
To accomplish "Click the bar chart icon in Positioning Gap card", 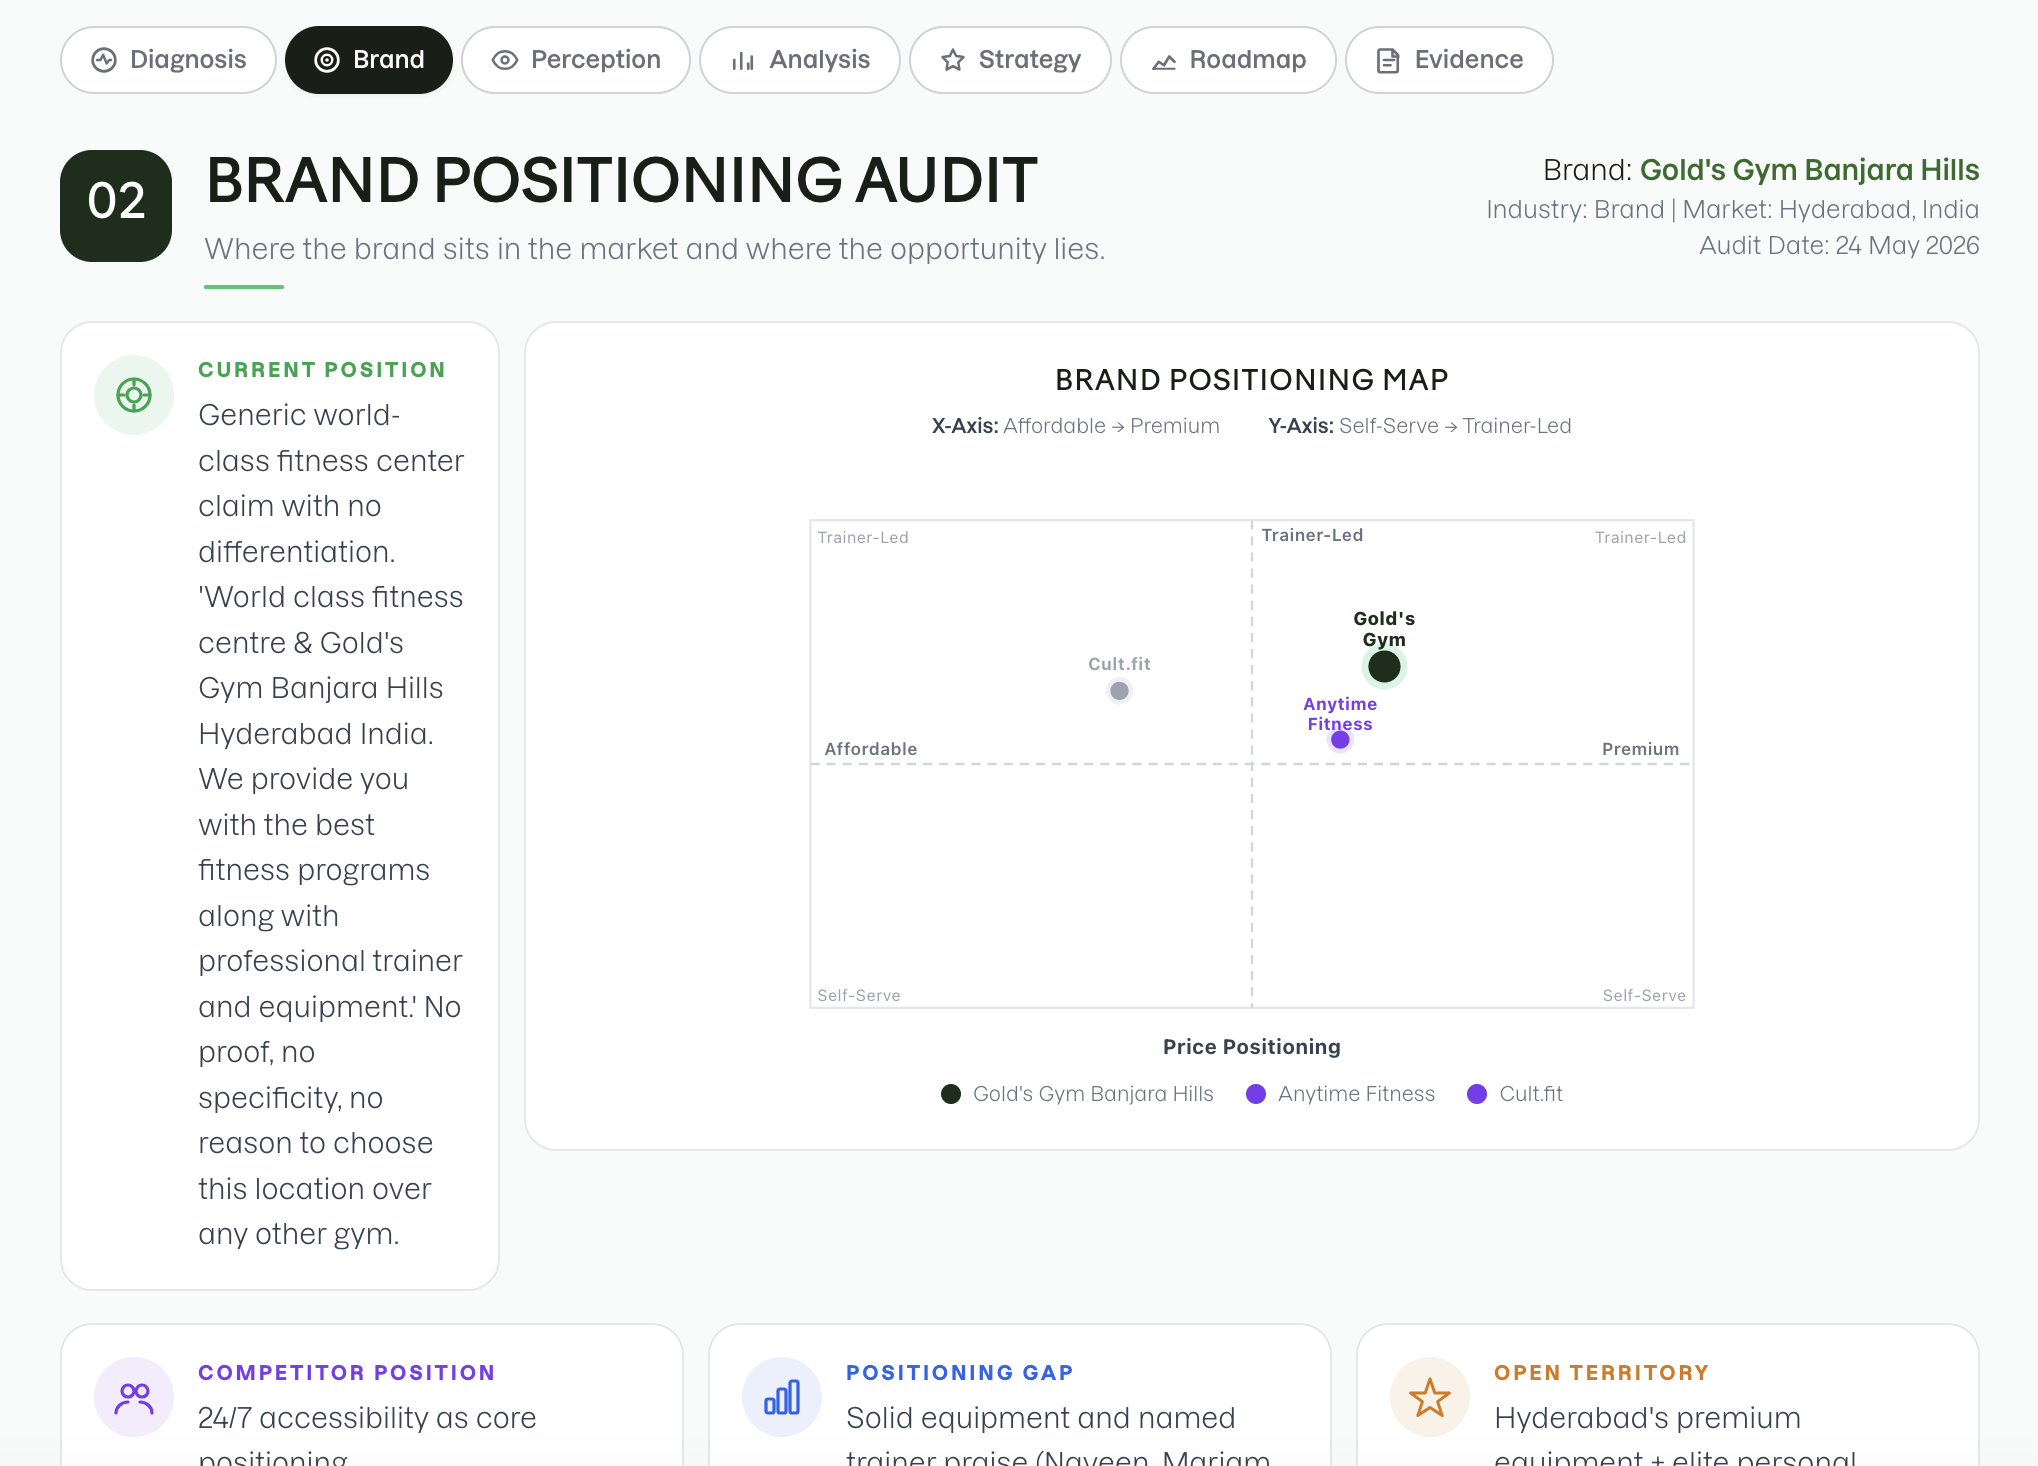I will pyautogui.click(x=782, y=1397).
